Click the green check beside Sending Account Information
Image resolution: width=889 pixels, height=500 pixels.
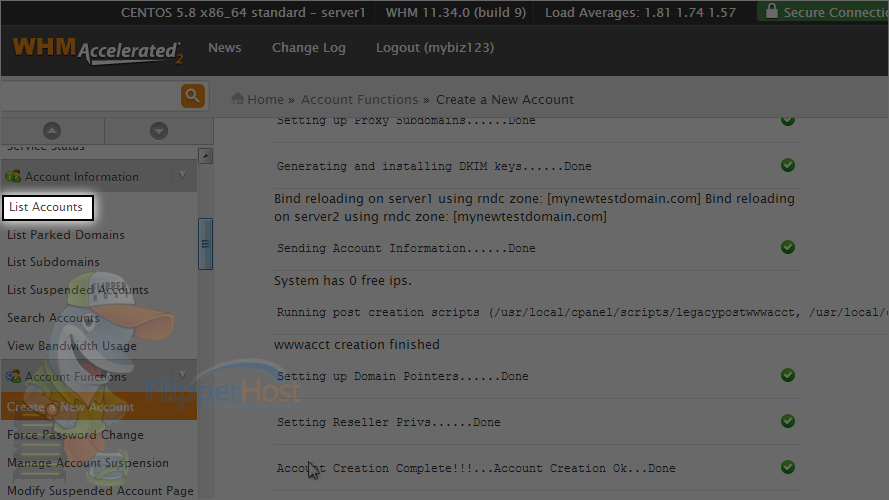click(788, 247)
